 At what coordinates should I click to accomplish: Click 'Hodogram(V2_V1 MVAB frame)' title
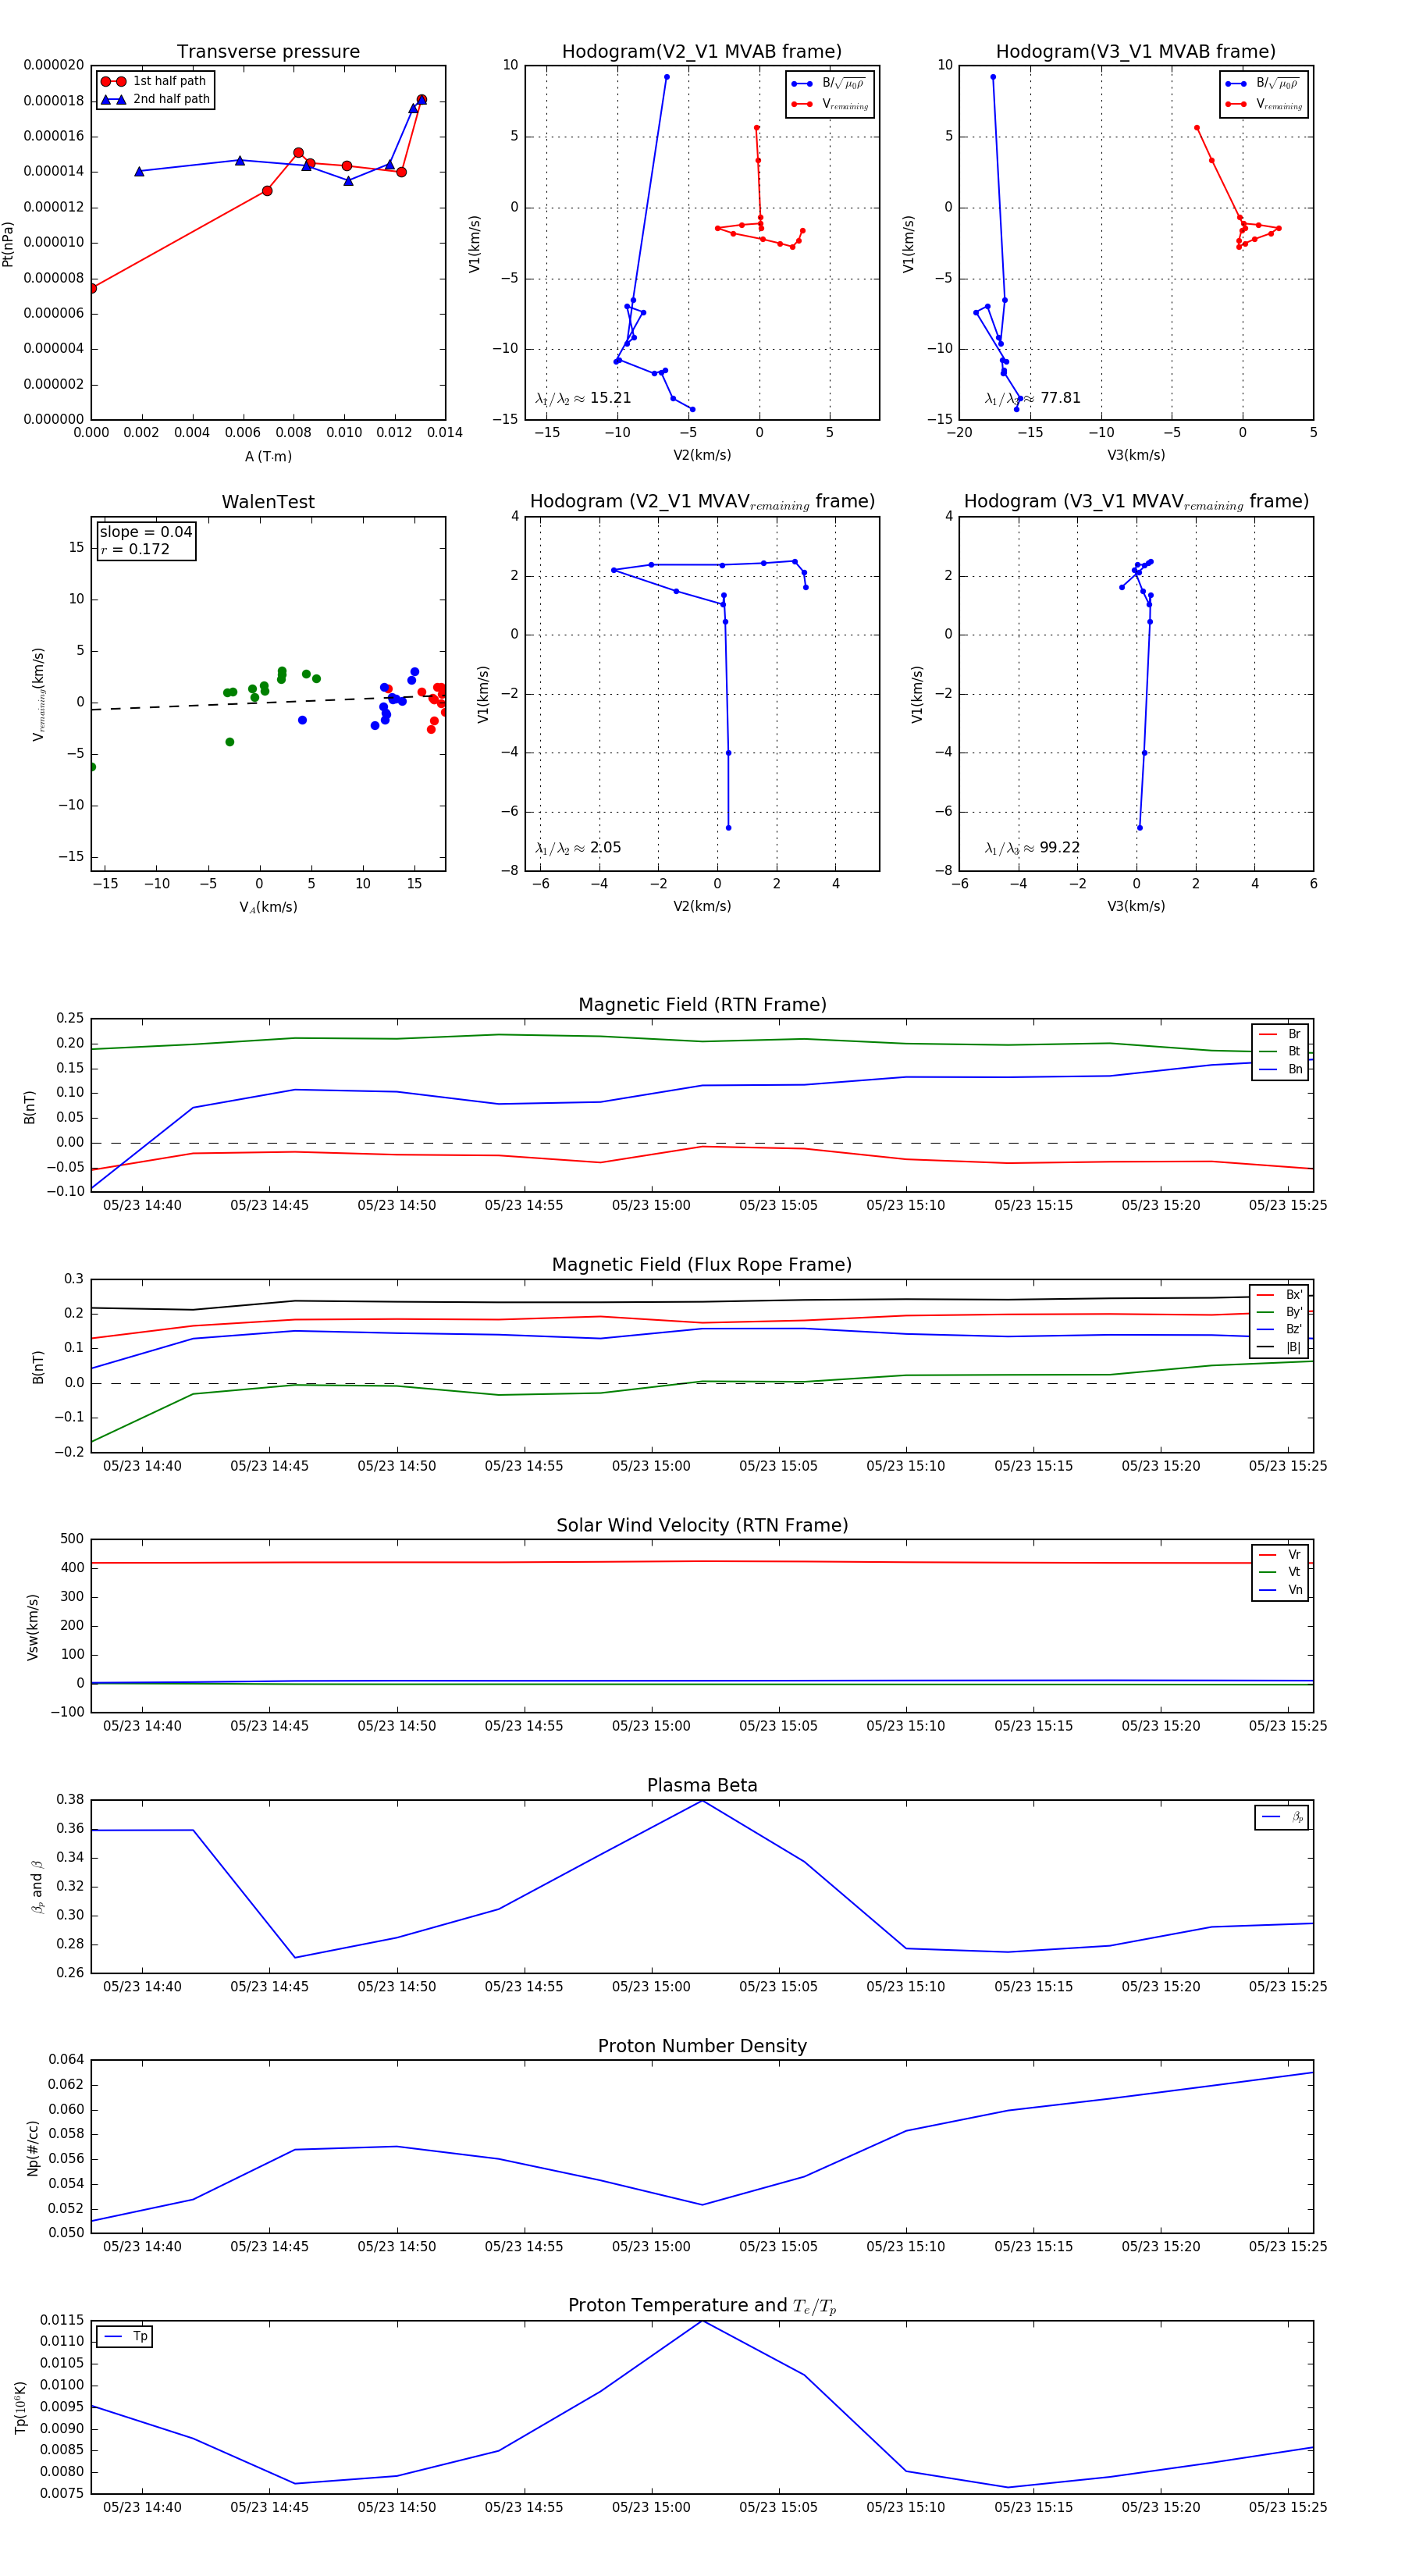pos(702,52)
